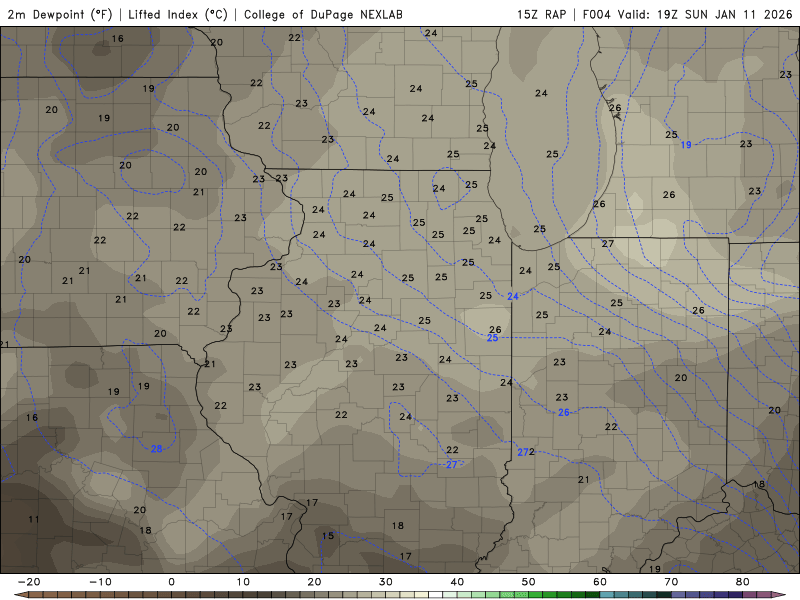
Task: Click the blue 19 contour label
Action: coord(686,145)
